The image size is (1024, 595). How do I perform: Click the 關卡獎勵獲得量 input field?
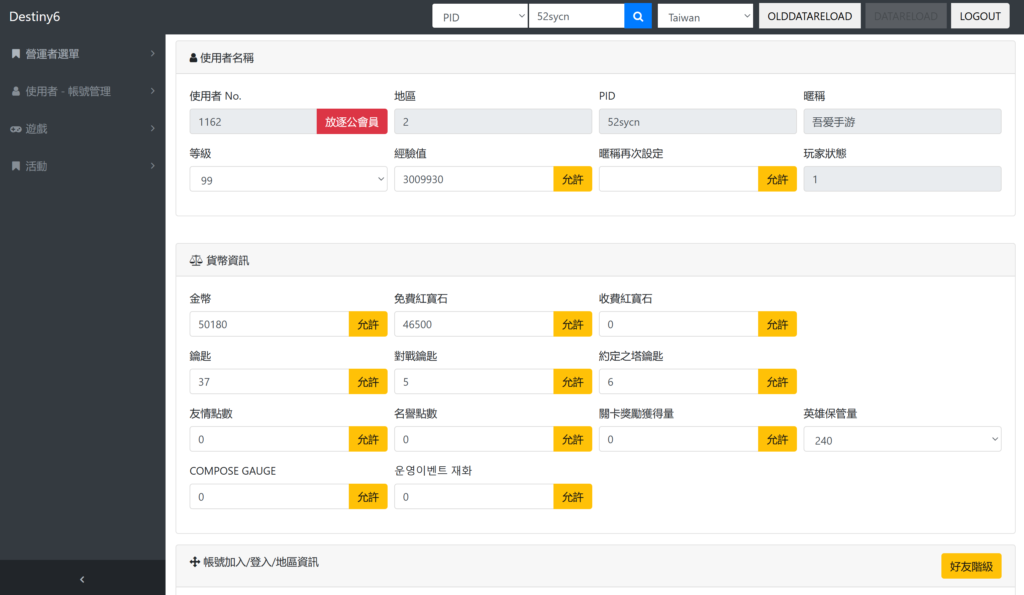pyautogui.click(x=678, y=439)
